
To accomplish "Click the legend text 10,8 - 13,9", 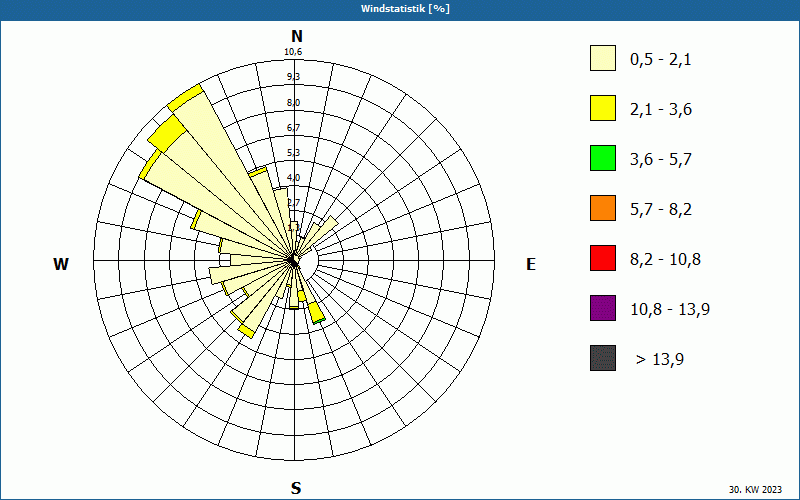I will click(x=670, y=310).
